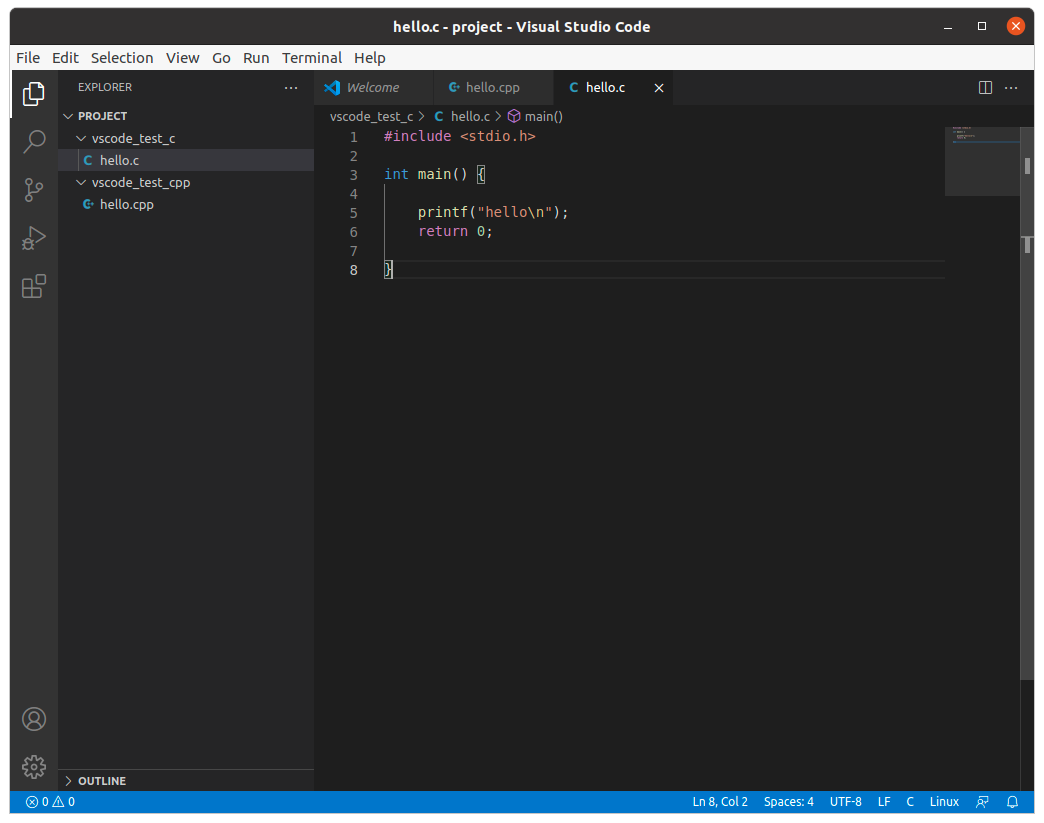Change encoding via UTF-8 status item
Viewport: 1044px width, 823px height.
pos(845,802)
